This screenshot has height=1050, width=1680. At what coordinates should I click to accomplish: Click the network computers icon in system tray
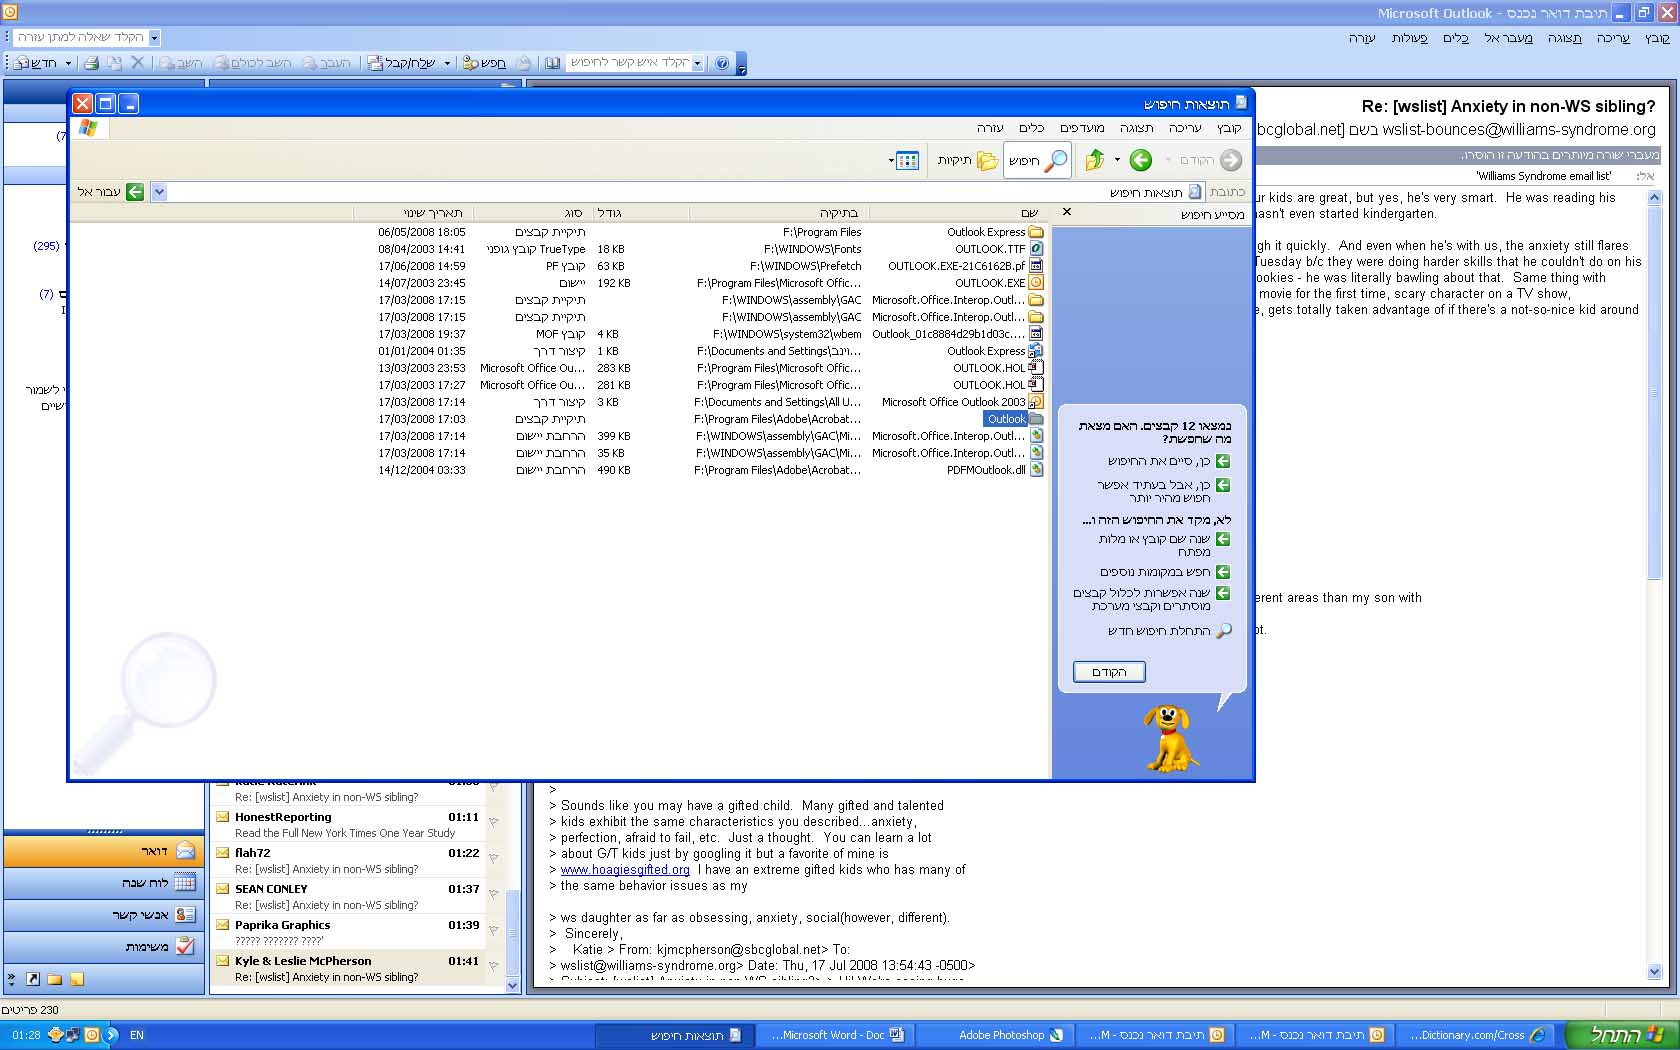[72, 1035]
